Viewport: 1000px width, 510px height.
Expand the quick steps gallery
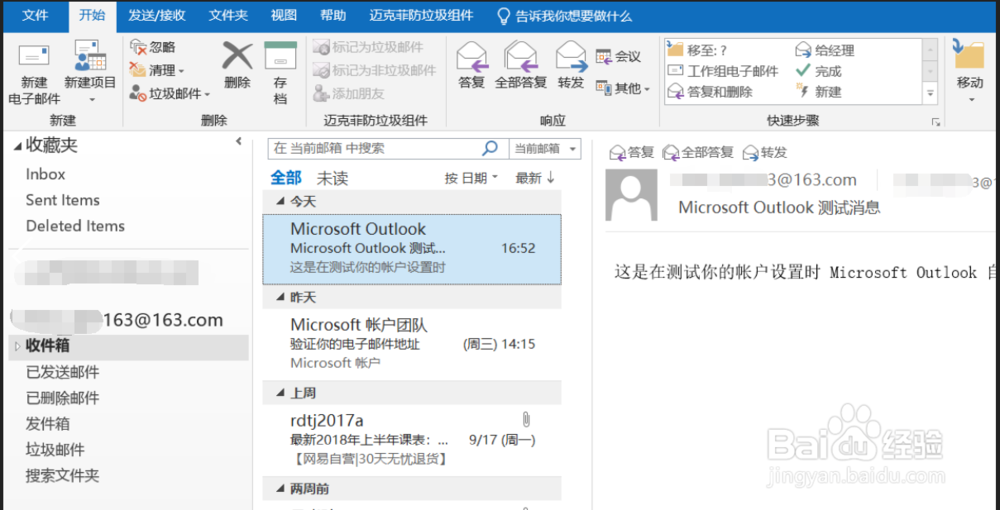[931, 93]
